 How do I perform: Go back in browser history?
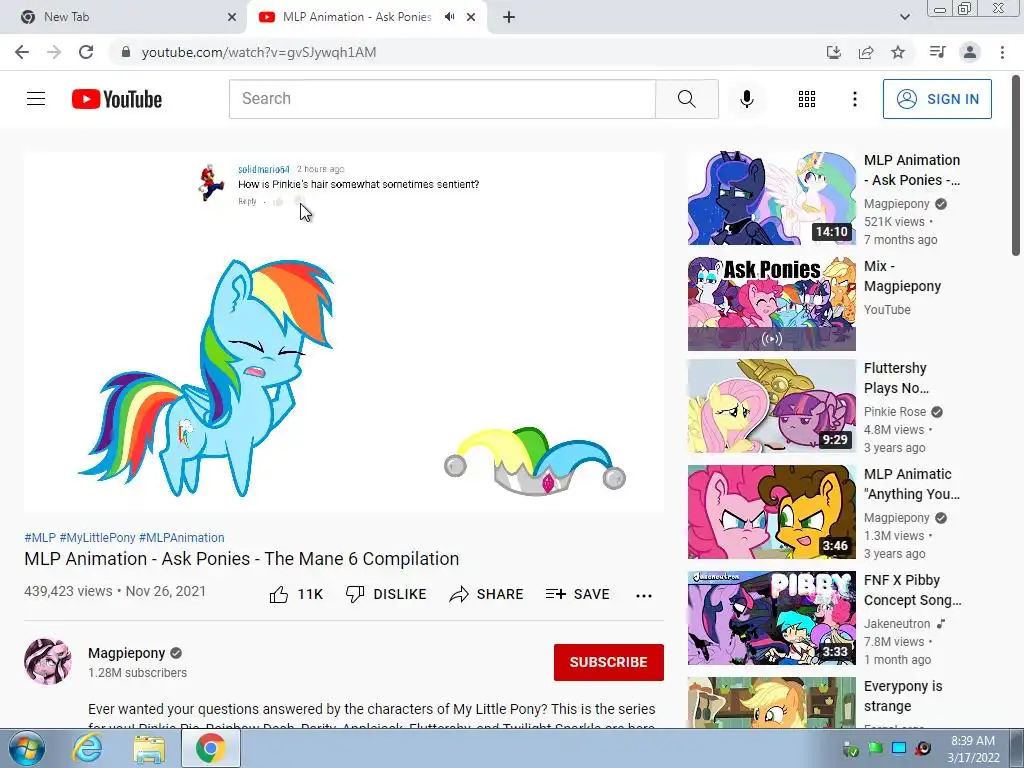22,52
